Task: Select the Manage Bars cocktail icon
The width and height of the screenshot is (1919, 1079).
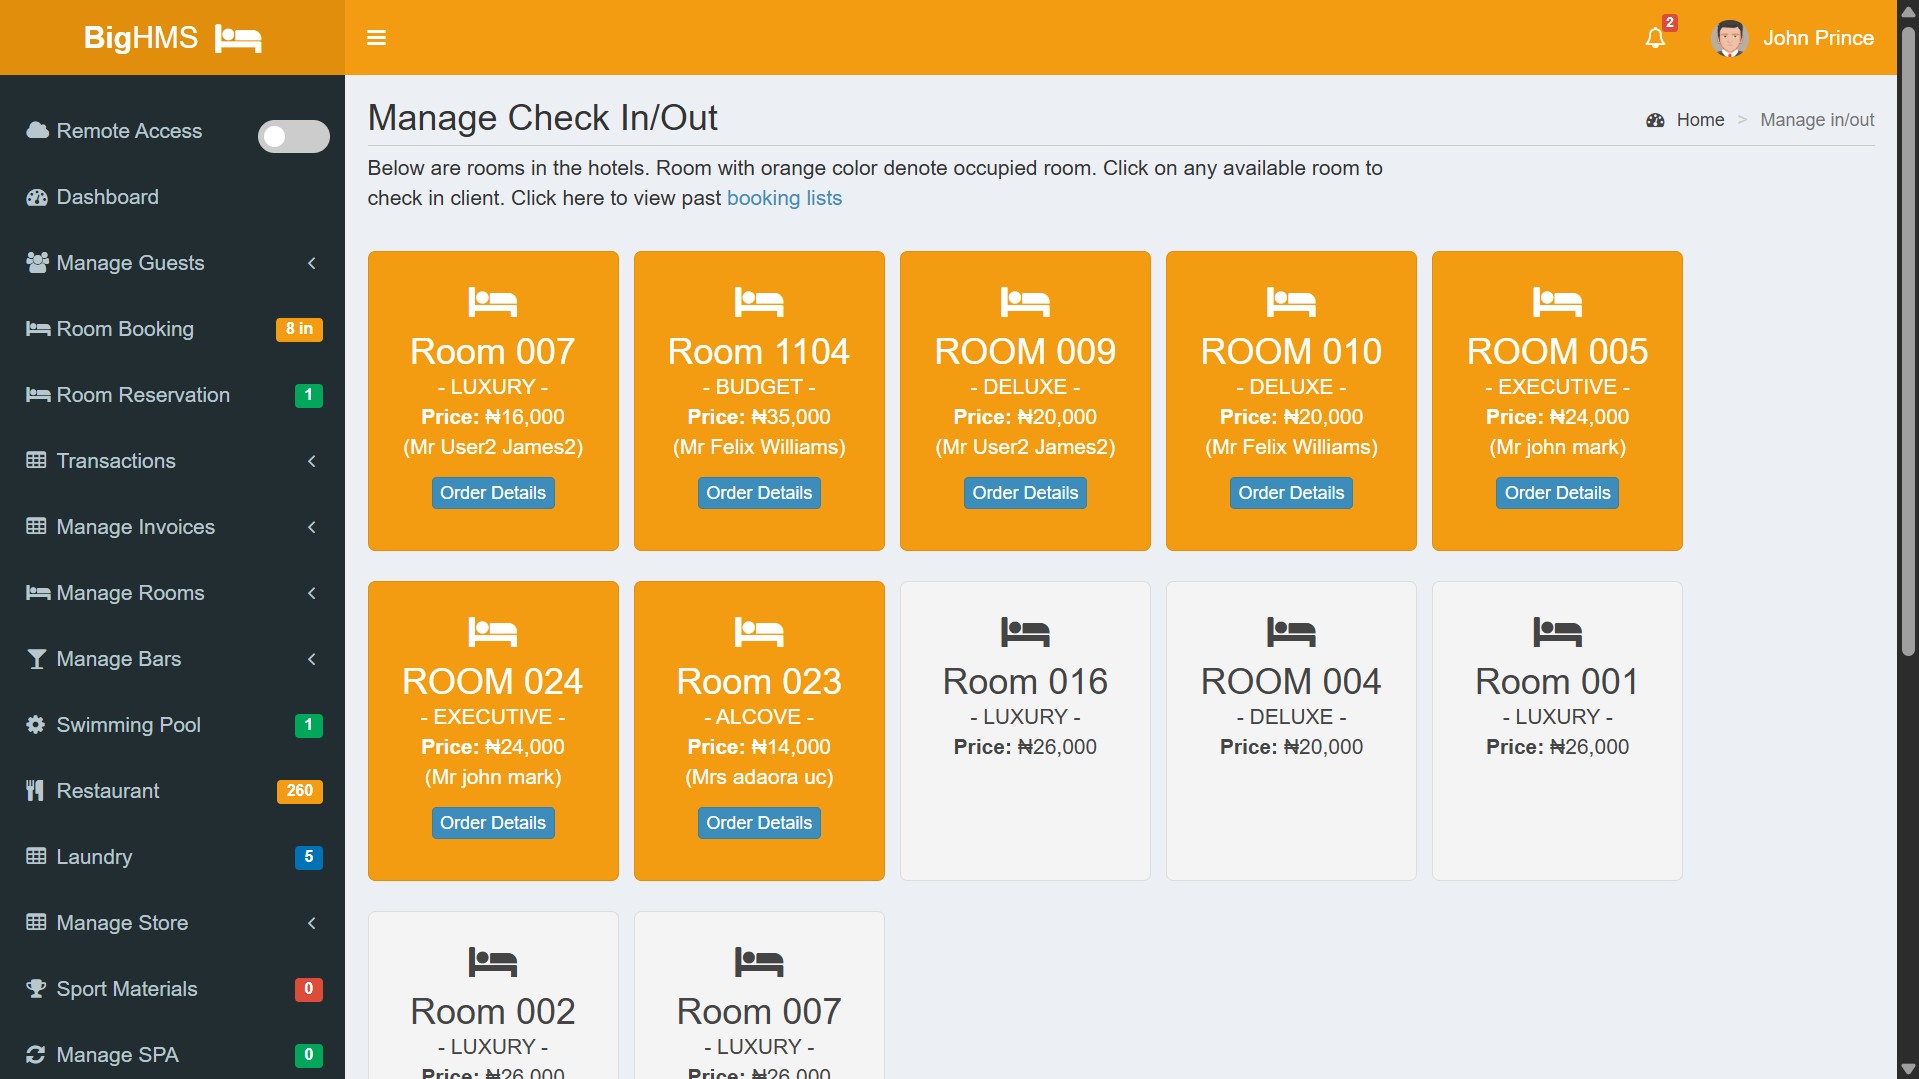Action: point(36,658)
